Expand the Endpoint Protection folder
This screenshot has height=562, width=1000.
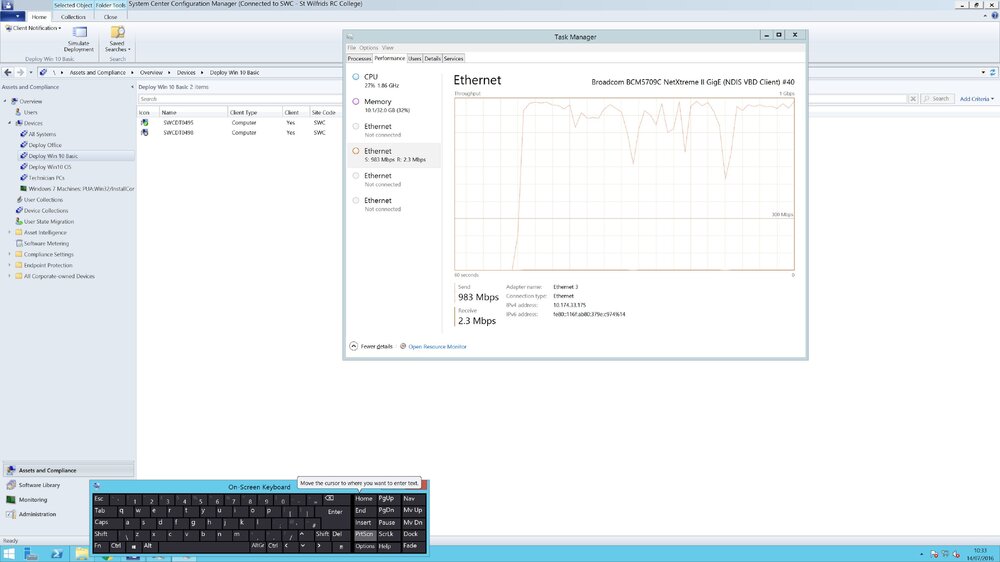[10, 265]
